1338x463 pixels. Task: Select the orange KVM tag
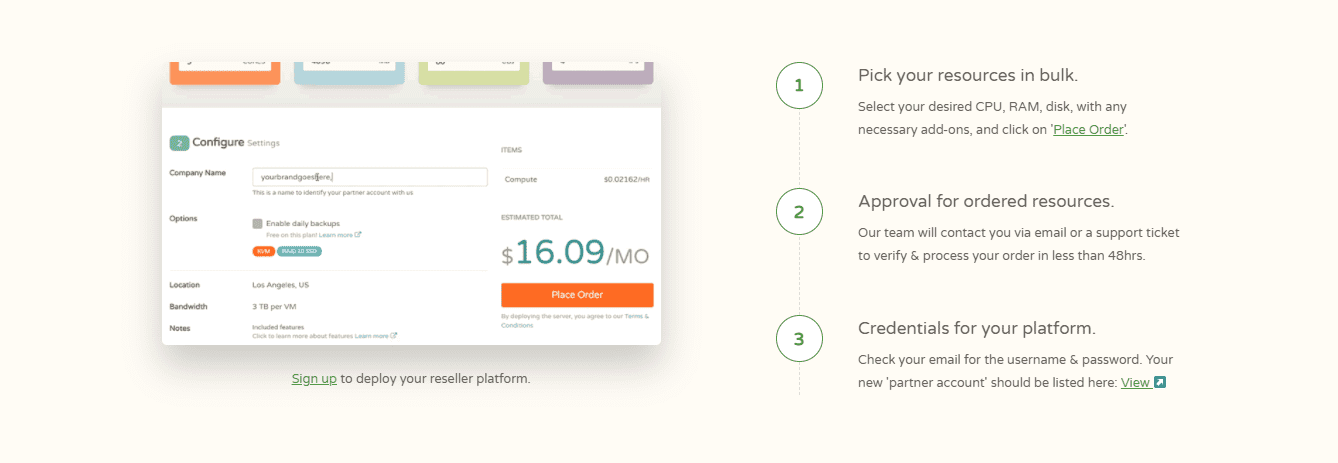click(263, 251)
